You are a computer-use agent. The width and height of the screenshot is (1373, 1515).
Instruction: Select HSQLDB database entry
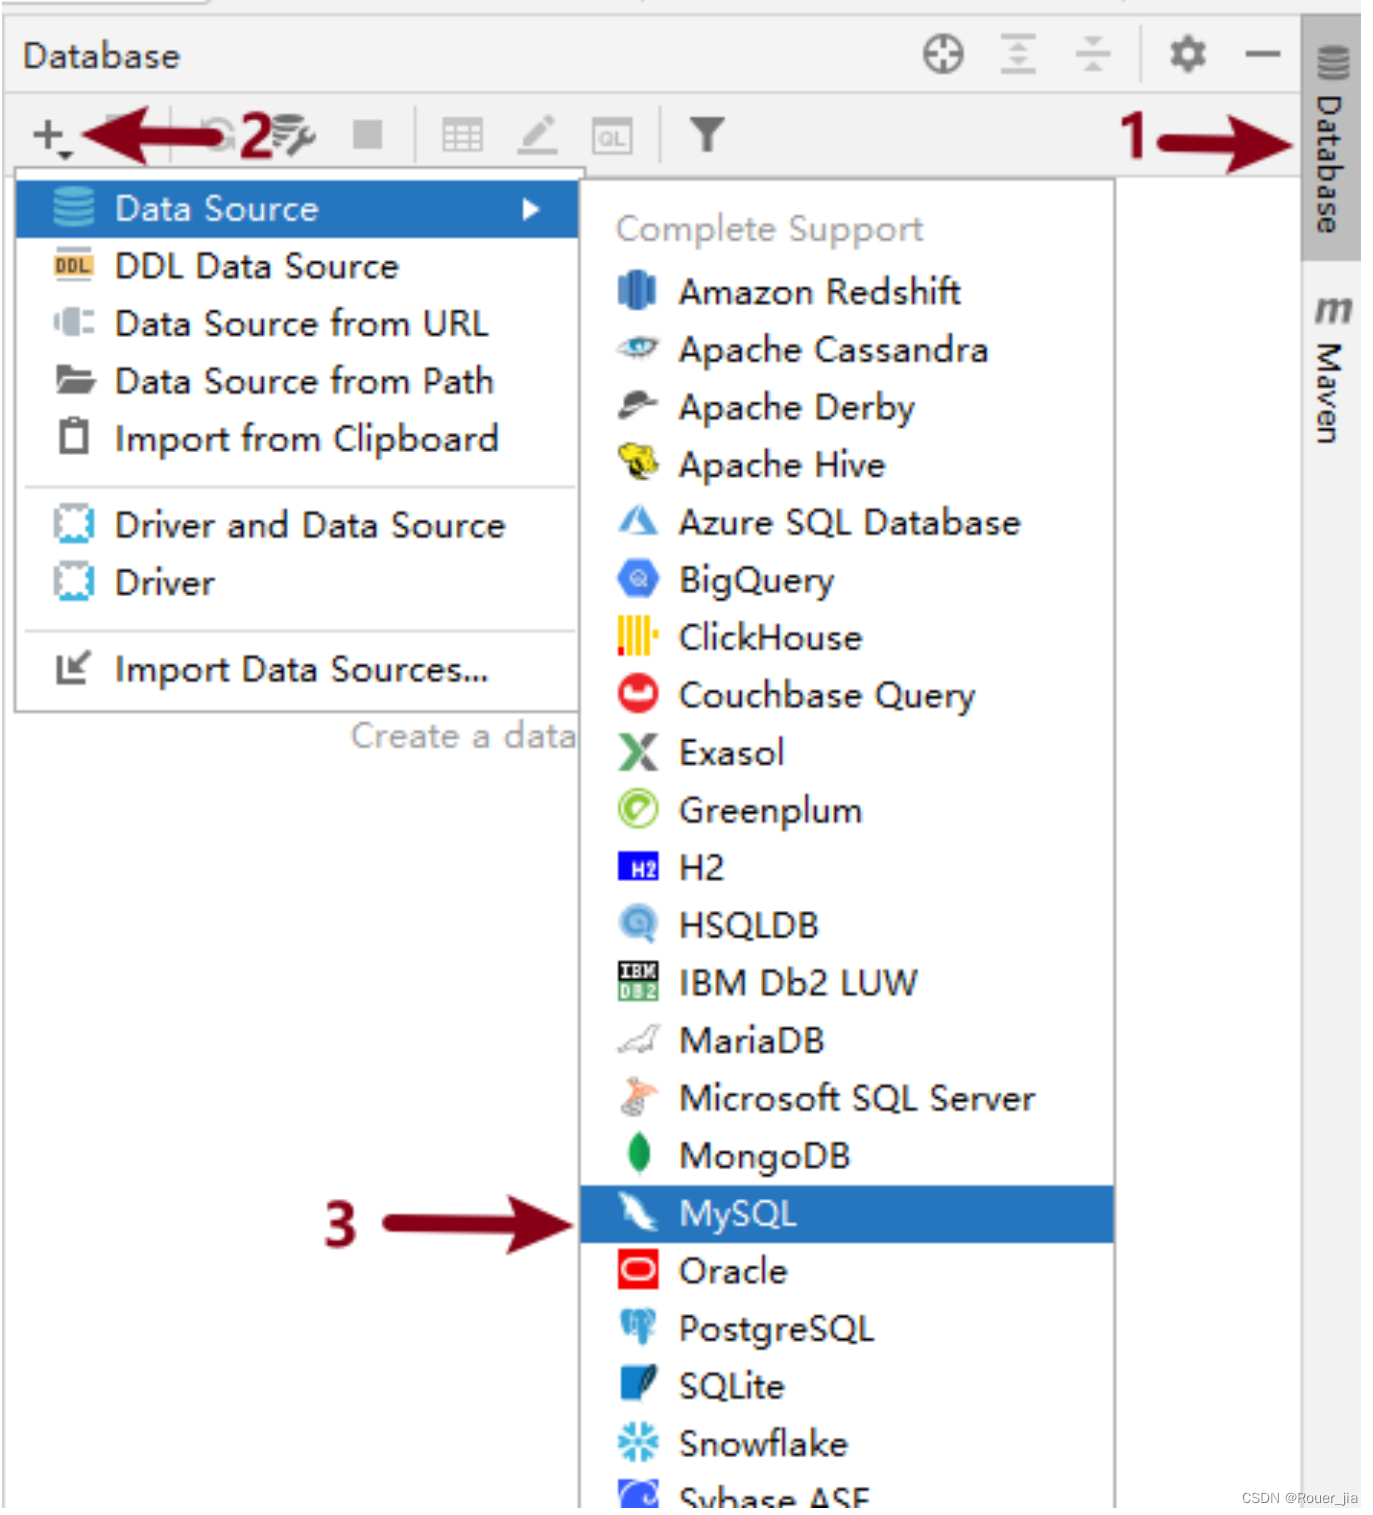846,925
